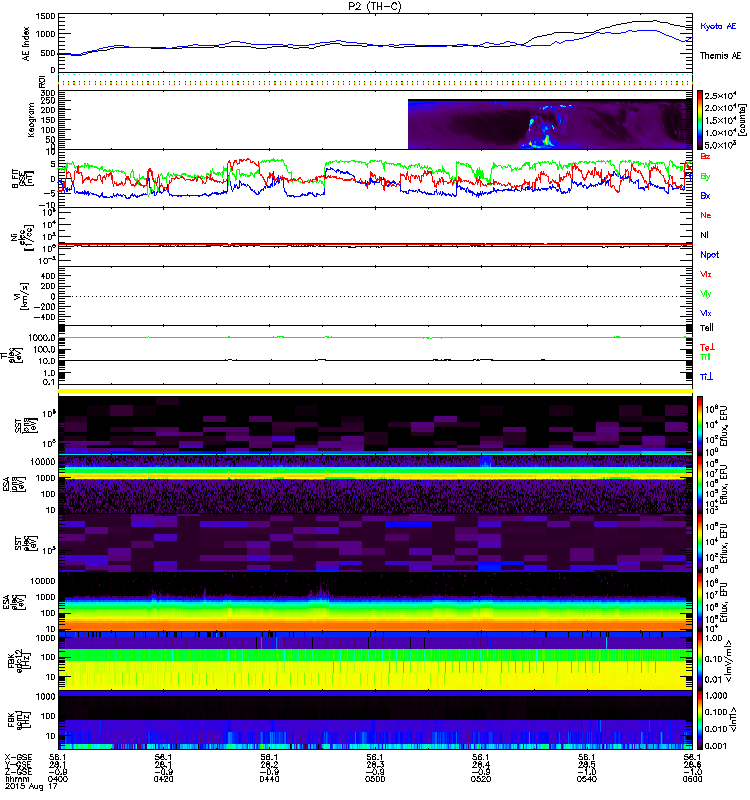The image size is (750, 800).
Task: Click the Kyoto AE legend label
Action: tap(717, 26)
